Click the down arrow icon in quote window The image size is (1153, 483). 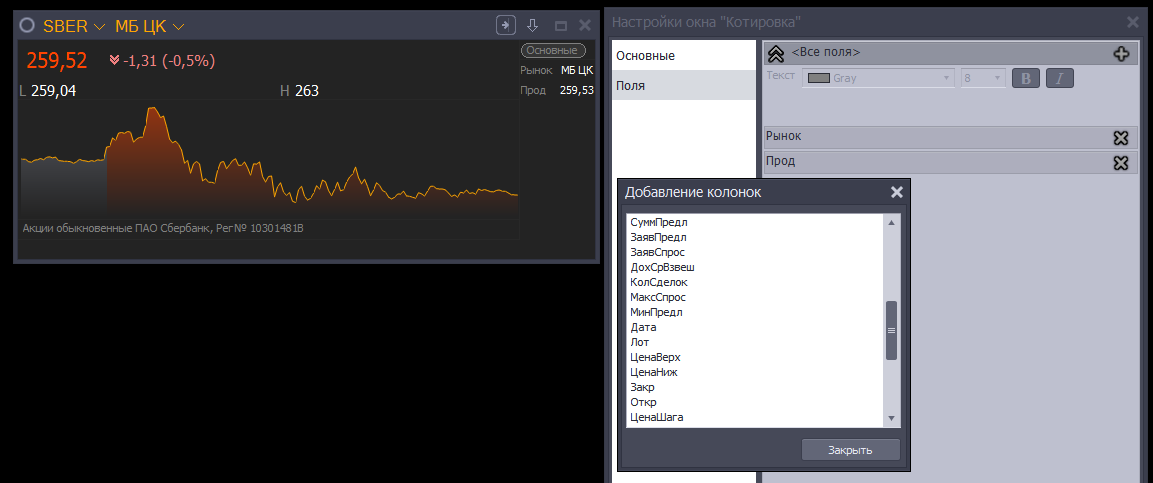(x=533, y=26)
